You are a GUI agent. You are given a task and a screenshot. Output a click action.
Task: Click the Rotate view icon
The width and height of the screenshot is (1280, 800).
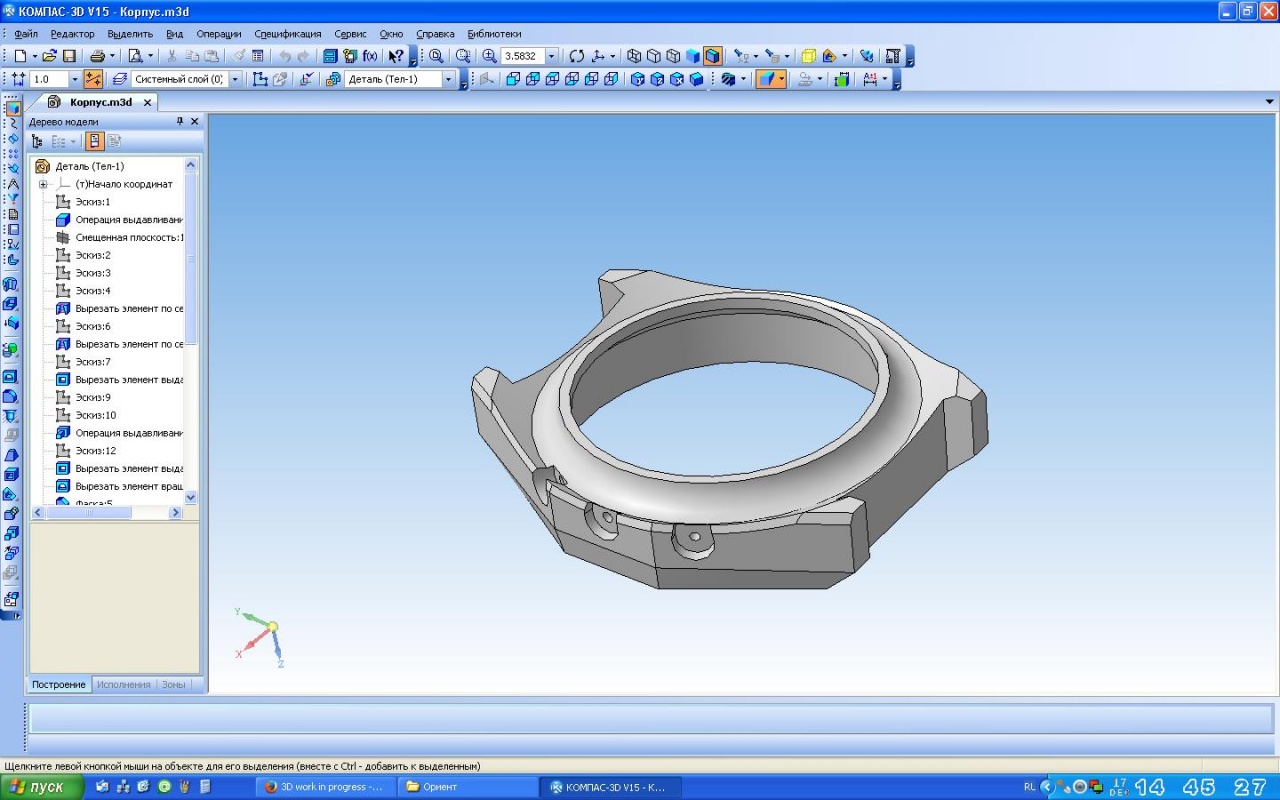click(x=576, y=56)
